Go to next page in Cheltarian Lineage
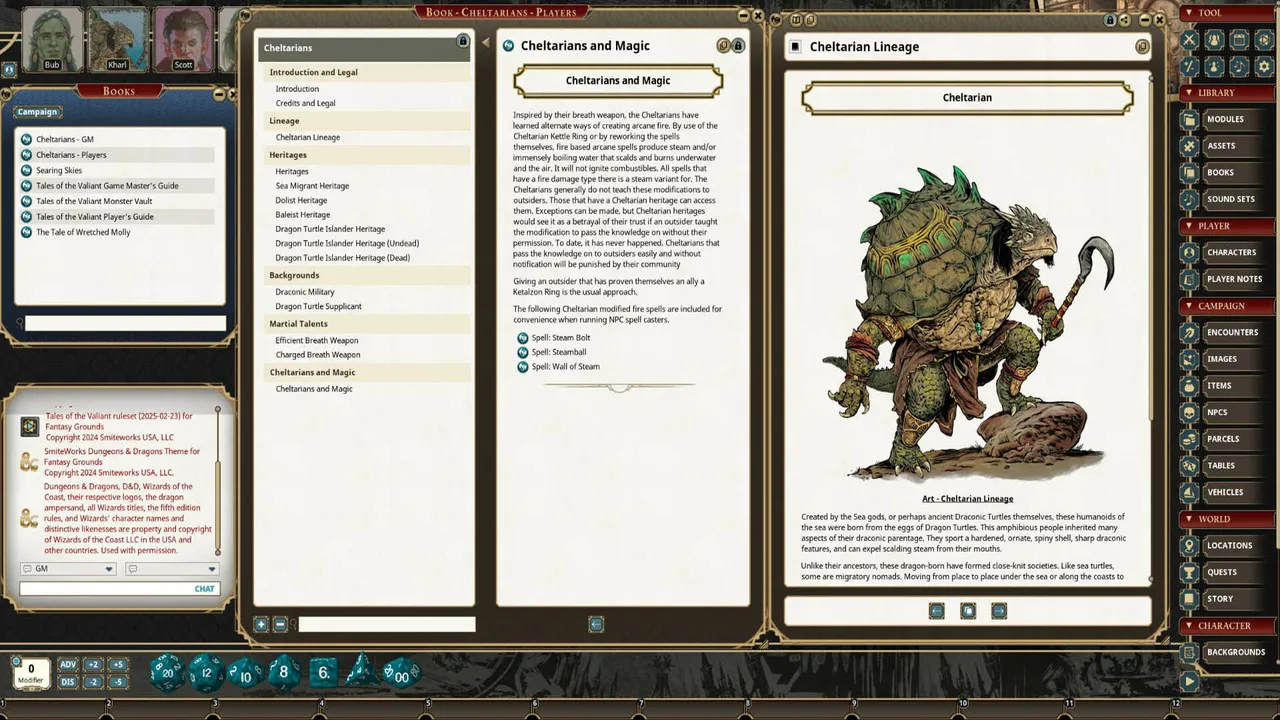Viewport: 1280px width, 720px height. (999, 611)
